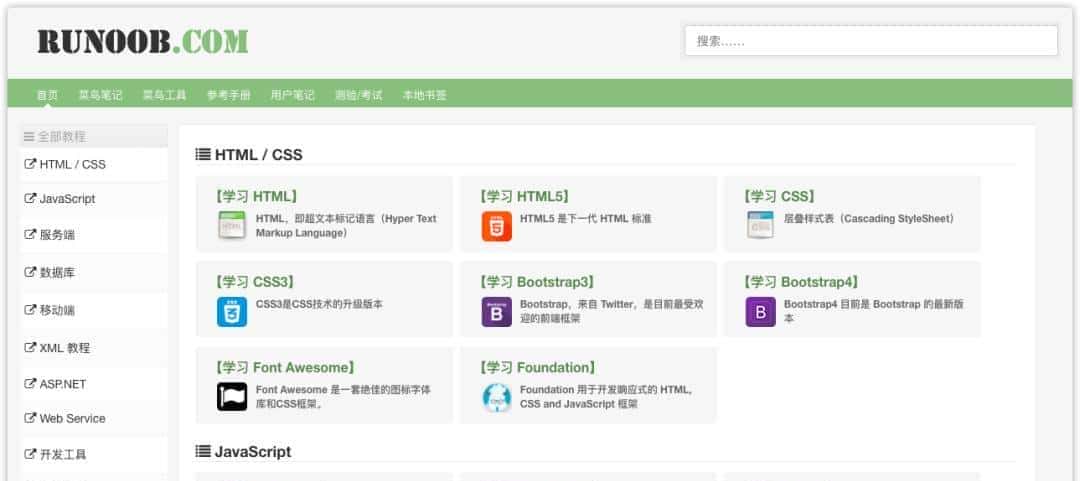The image size is (1080, 481).
Task: Click 'Hyper Text Markup Language' description text
Action: pos(346,226)
